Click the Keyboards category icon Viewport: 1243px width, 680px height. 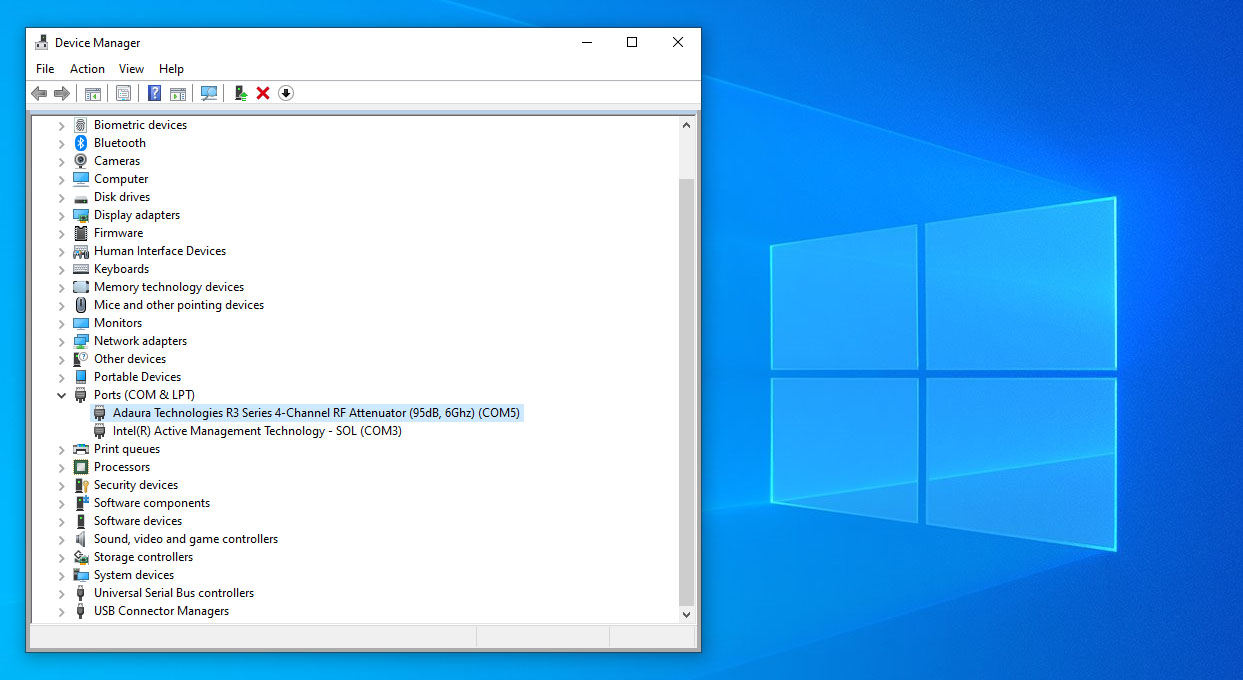(x=81, y=269)
